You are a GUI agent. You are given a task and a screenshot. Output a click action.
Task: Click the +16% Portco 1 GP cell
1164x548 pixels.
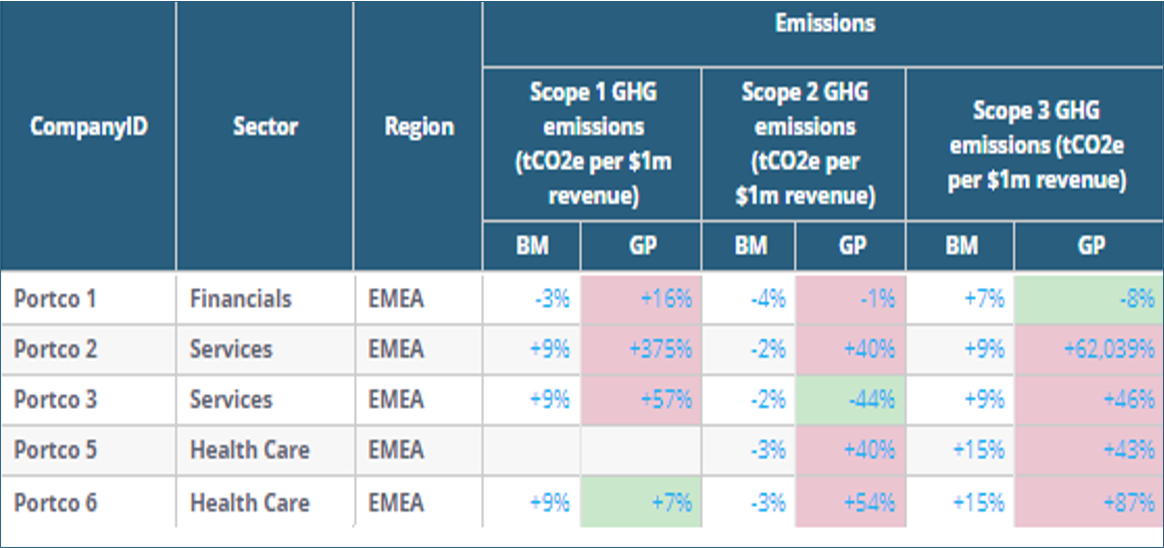click(641, 299)
